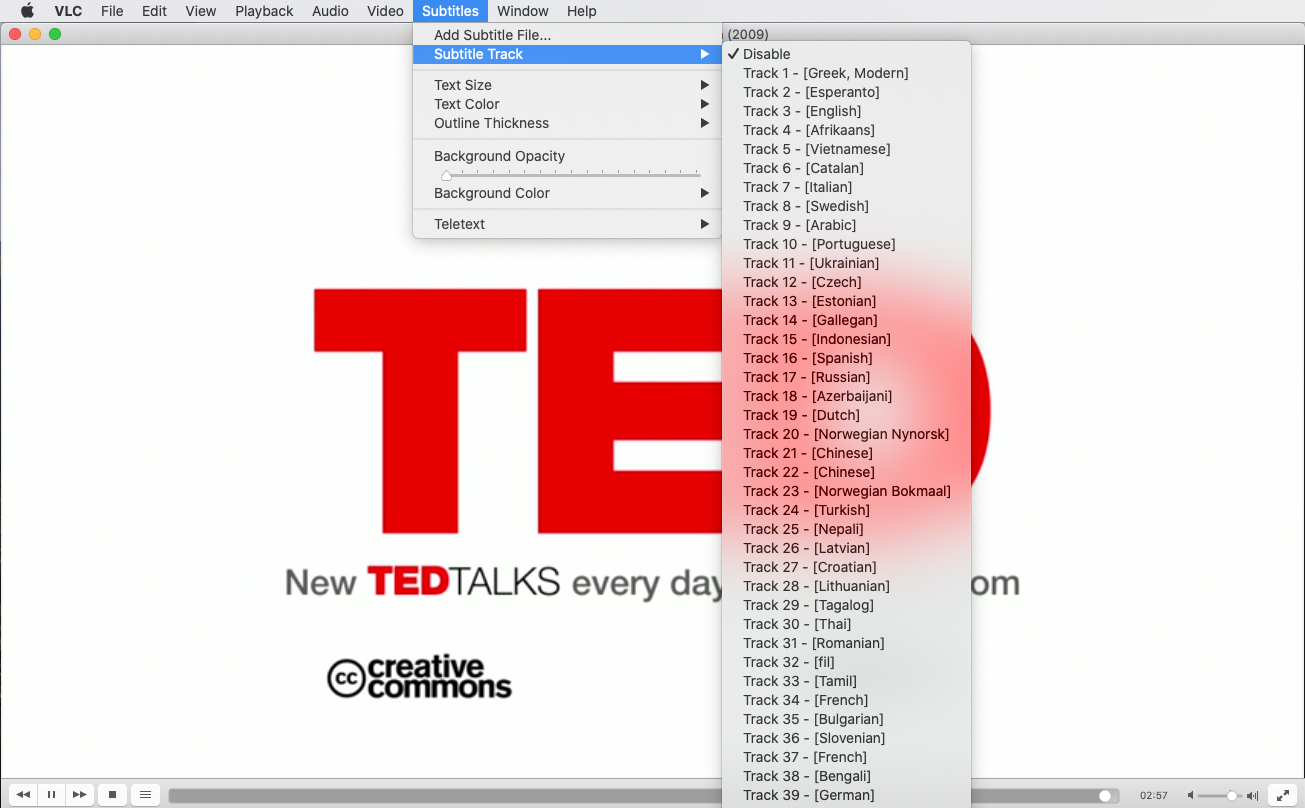Choose Track 38 Bengali subtitles
The image size is (1305, 808).
click(846, 776)
